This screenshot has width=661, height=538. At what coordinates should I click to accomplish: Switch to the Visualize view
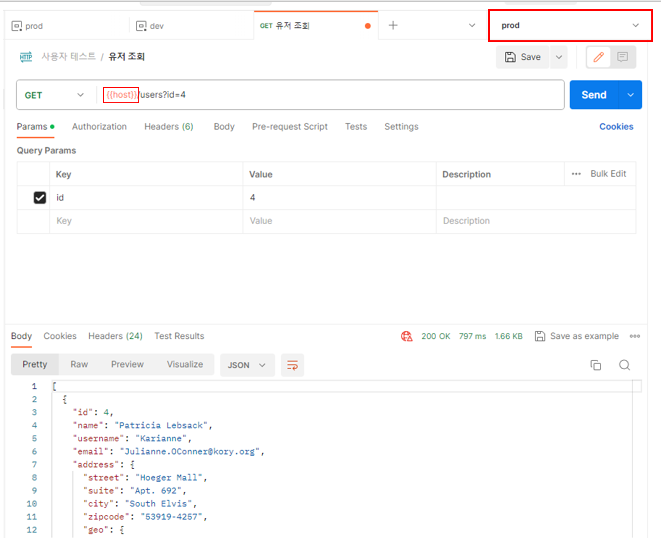point(185,364)
